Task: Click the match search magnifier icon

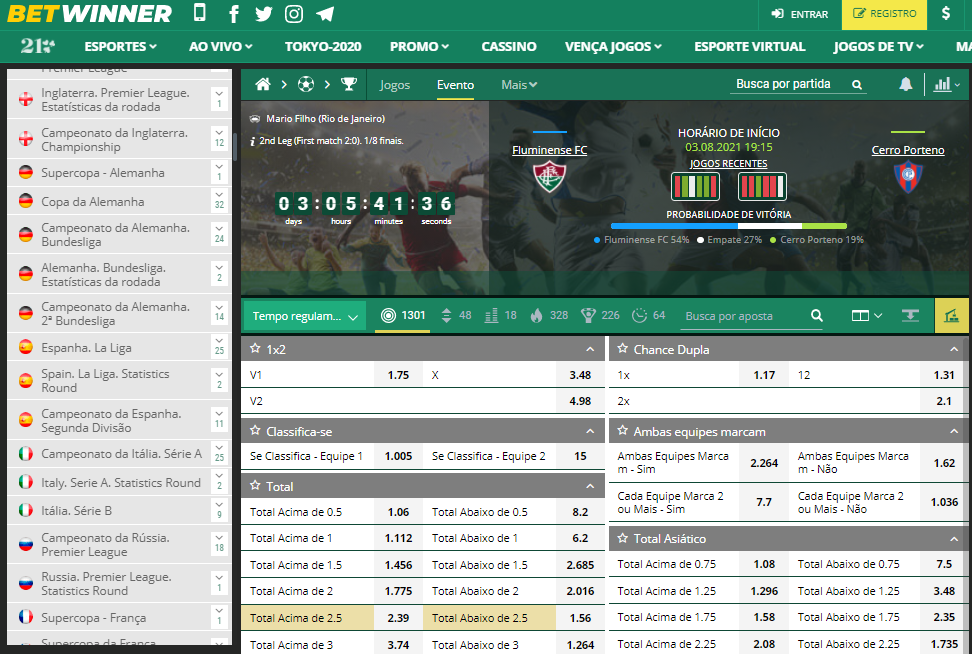Action: tap(857, 84)
